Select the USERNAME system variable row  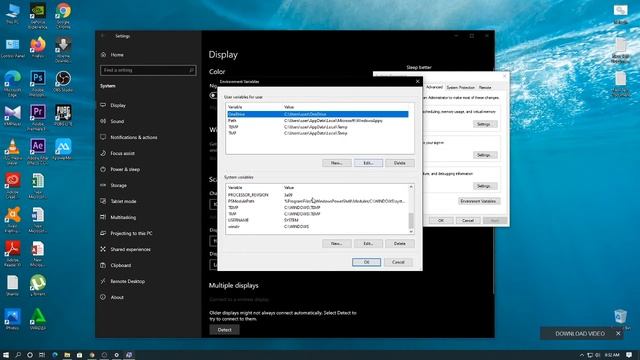coord(317,220)
